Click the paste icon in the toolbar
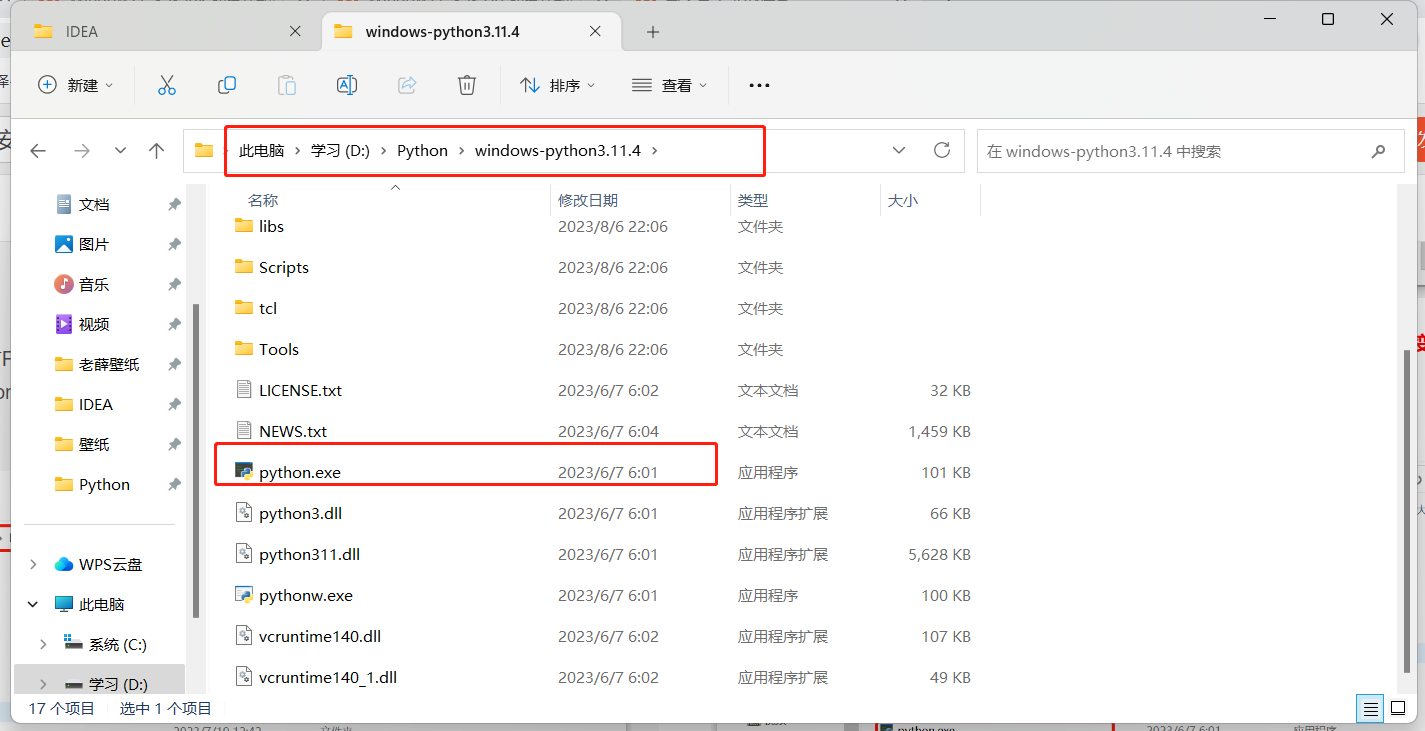 287,85
